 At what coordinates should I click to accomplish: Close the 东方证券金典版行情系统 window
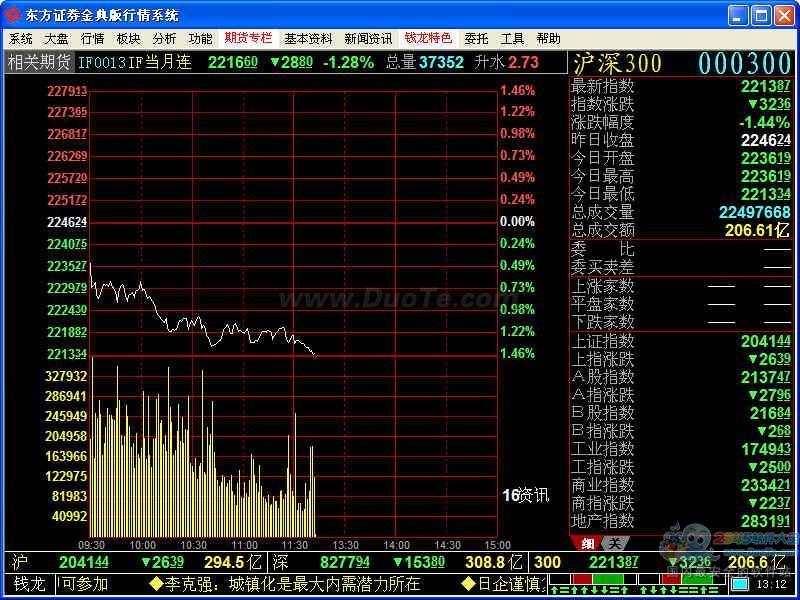coord(785,16)
